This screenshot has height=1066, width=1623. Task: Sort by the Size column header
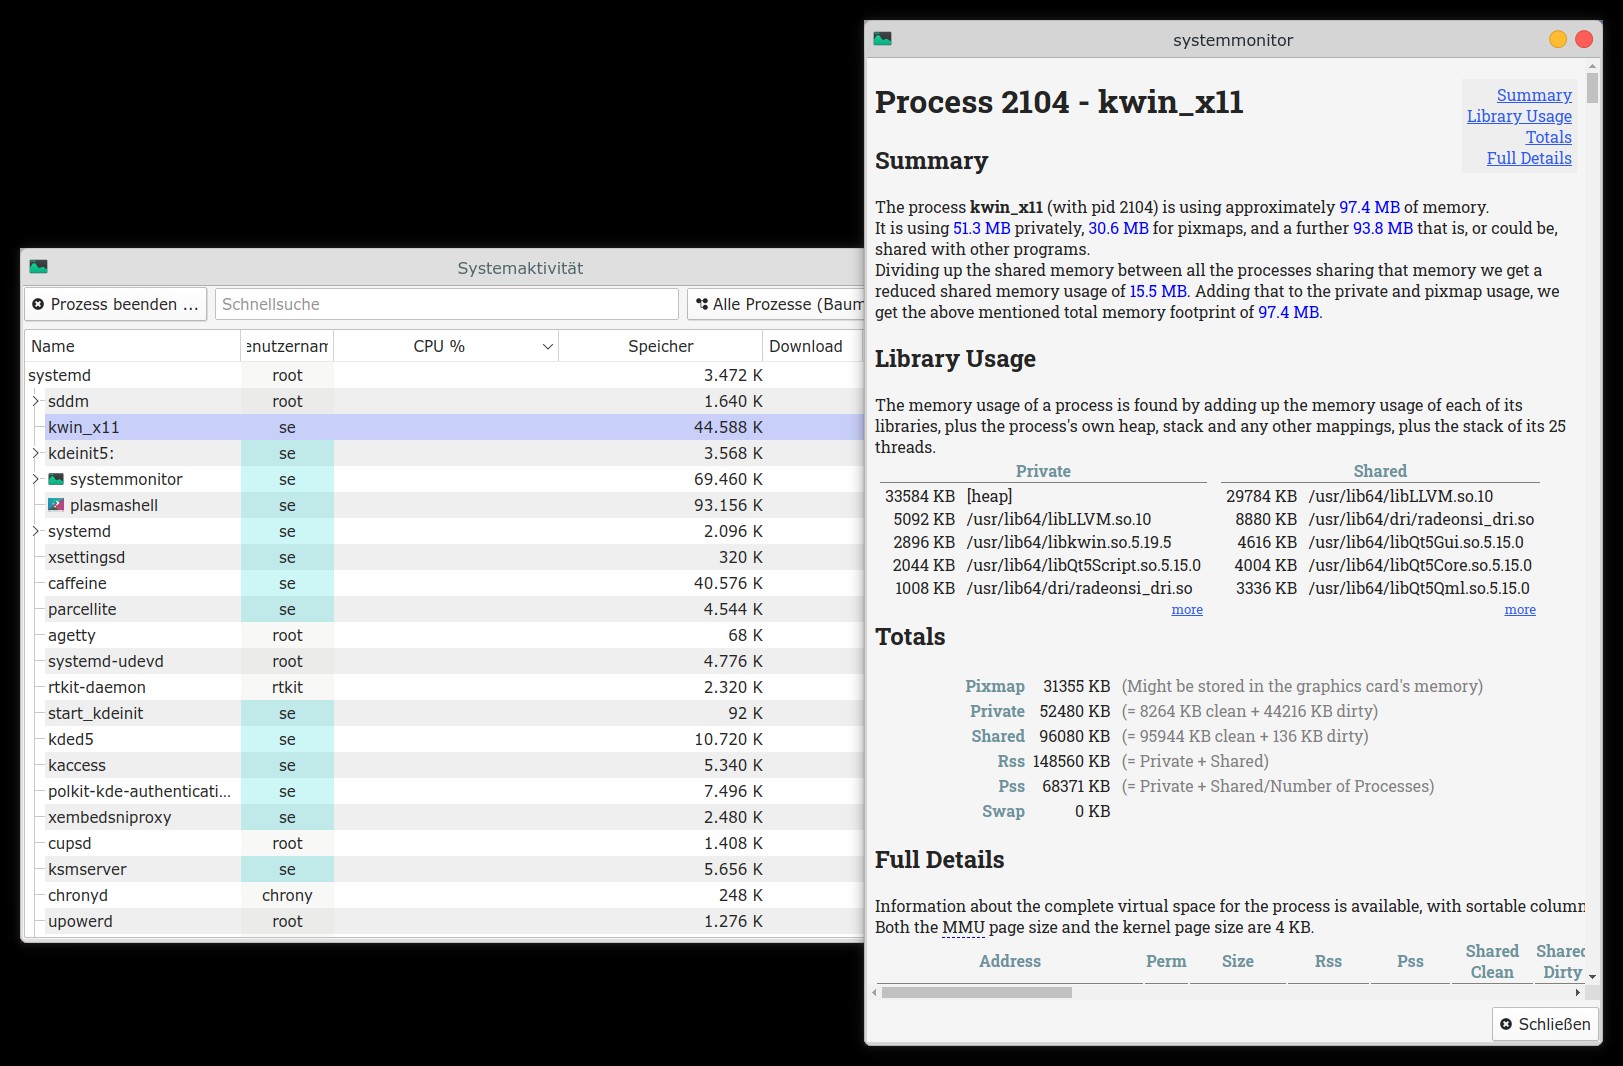1237,961
